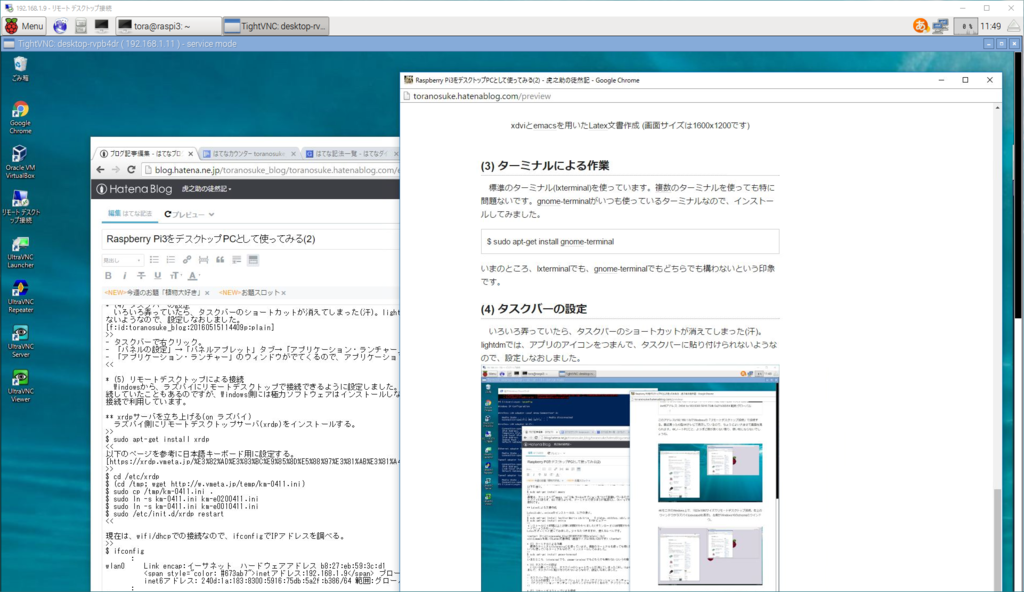Open Oracle VM VirtualBox desktop icon
The height and width of the screenshot is (592, 1024).
point(20,162)
